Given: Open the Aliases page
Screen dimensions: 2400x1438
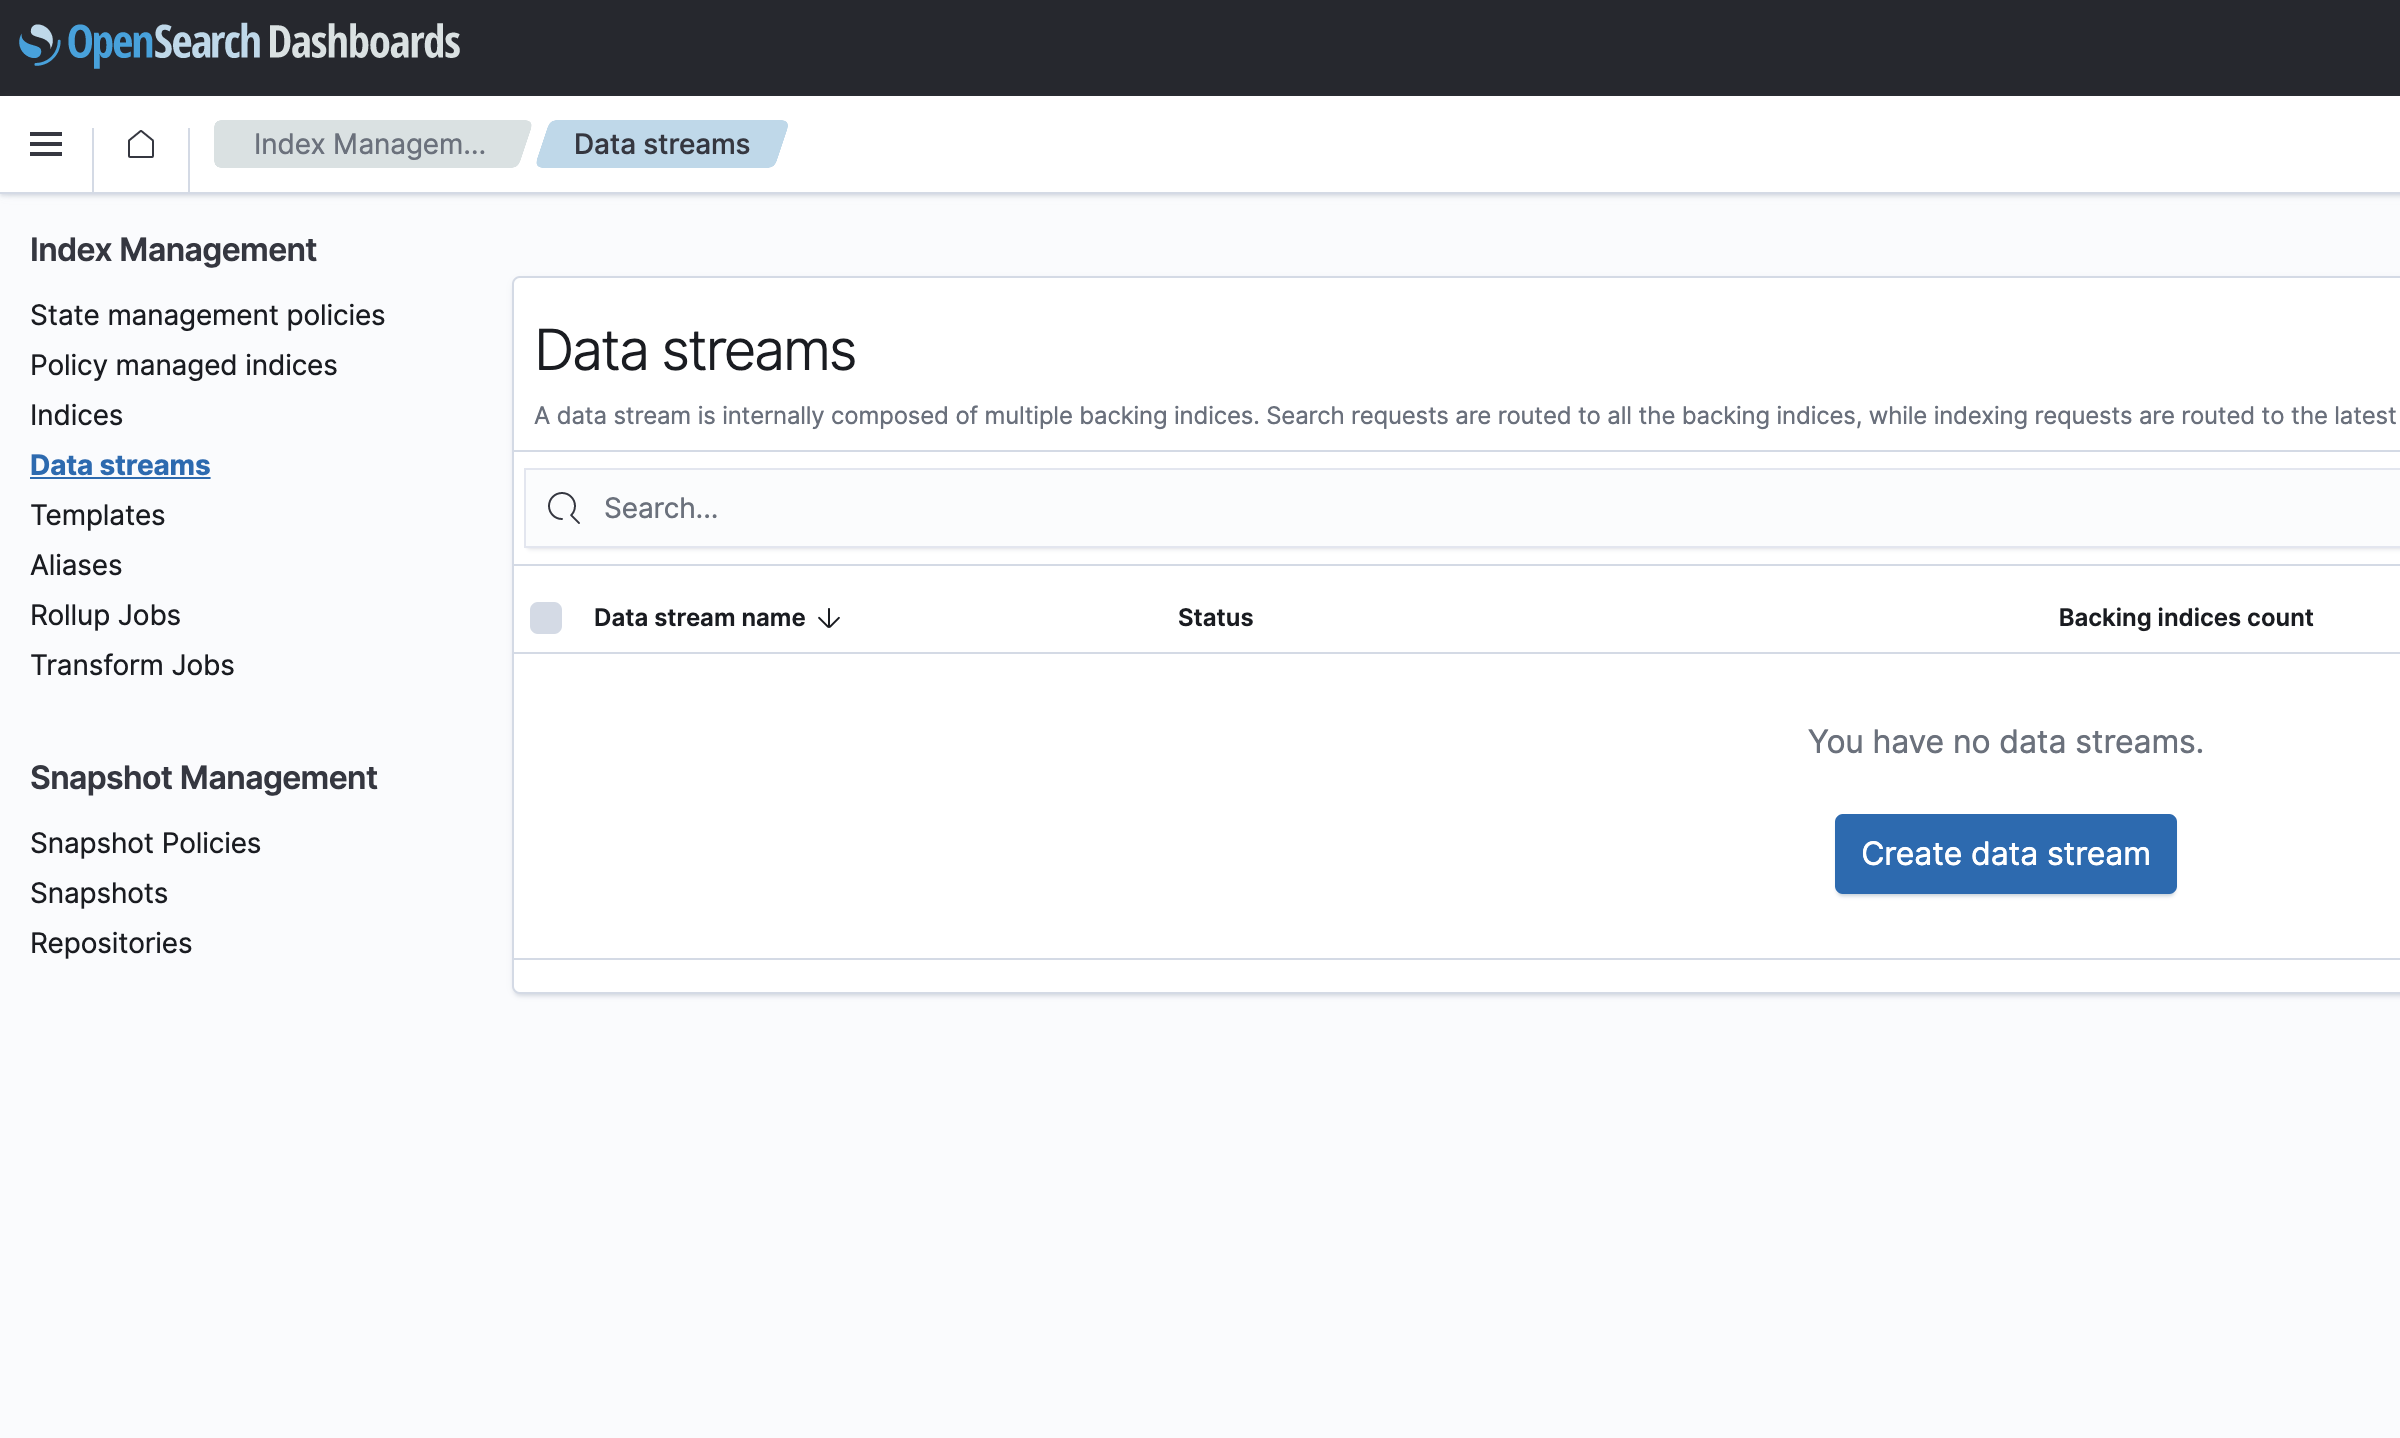Looking at the screenshot, I should [x=76, y=565].
